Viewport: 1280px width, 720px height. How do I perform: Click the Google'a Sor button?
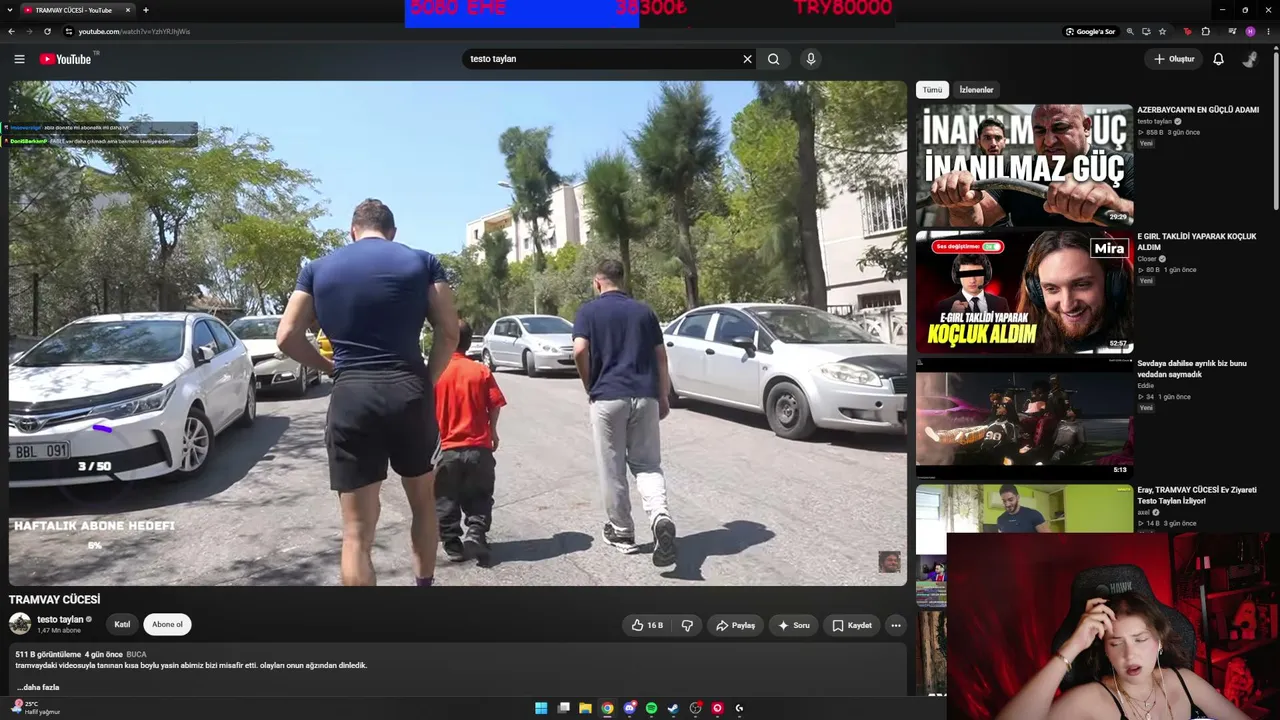tap(1090, 31)
